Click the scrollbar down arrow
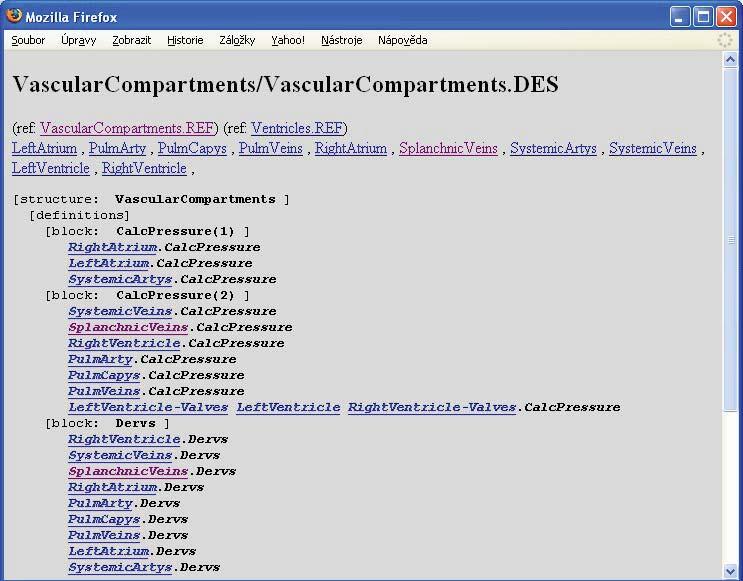Screen dimensions: 743x581 click(x=730, y=571)
